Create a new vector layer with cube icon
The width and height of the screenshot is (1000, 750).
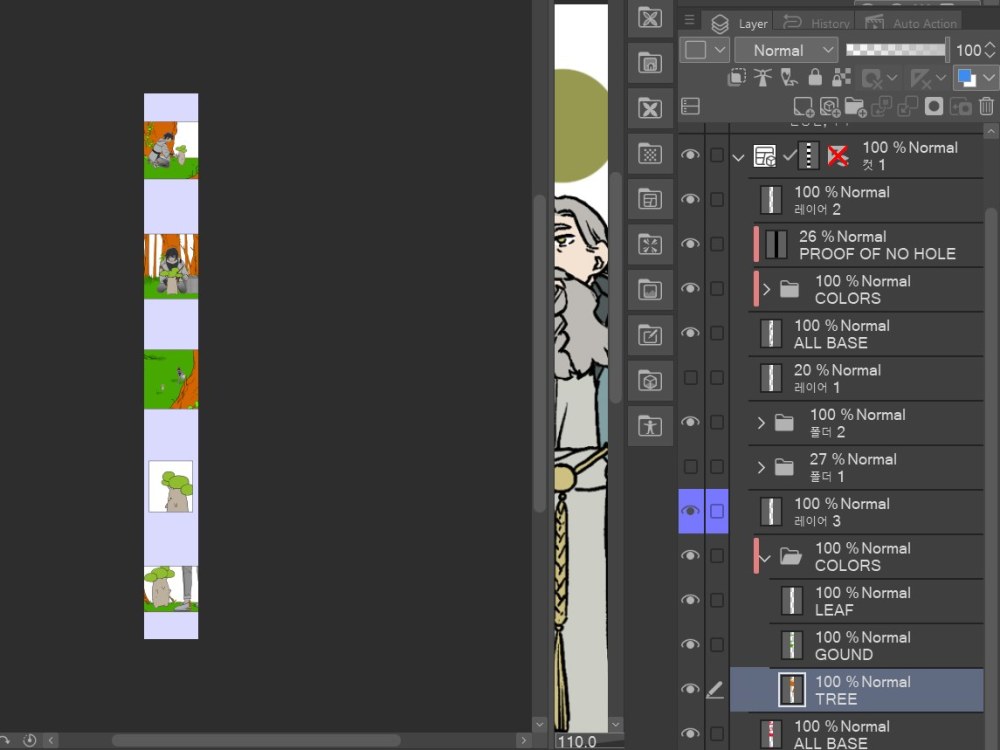pos(829,107)
